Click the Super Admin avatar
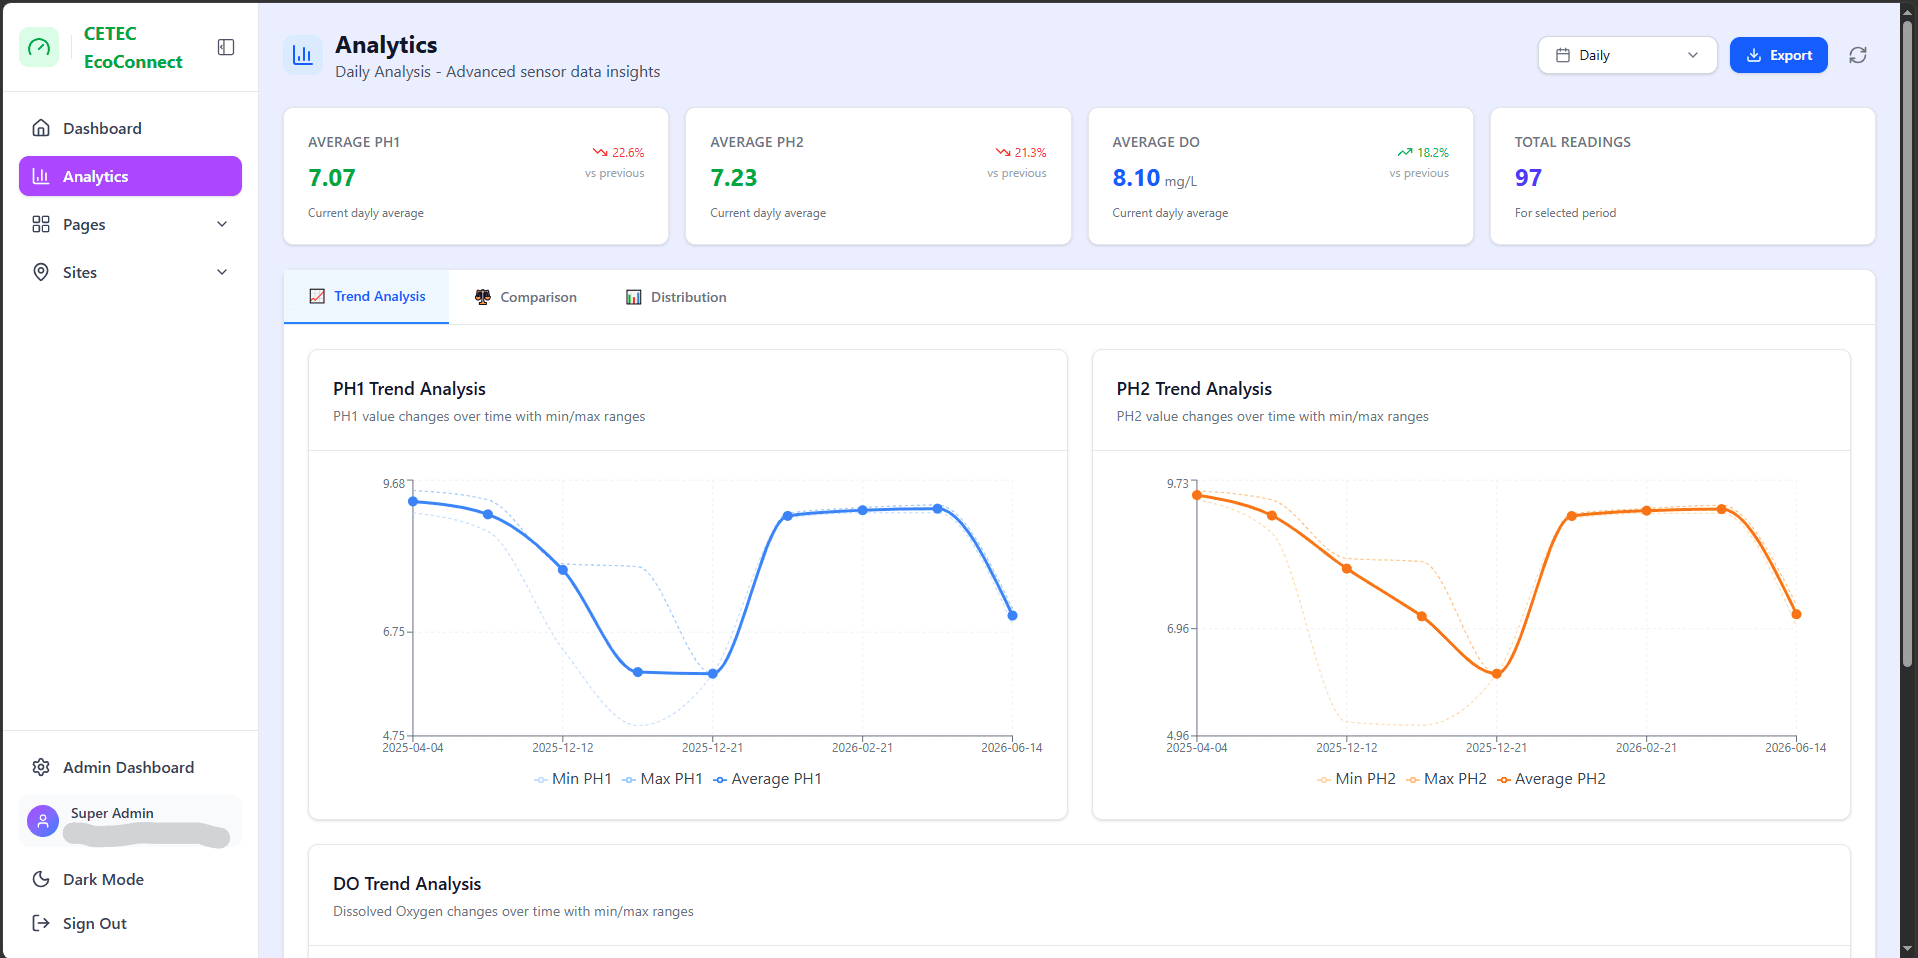The width and height of the screenshot is (1918, 958). coord(43,822)
